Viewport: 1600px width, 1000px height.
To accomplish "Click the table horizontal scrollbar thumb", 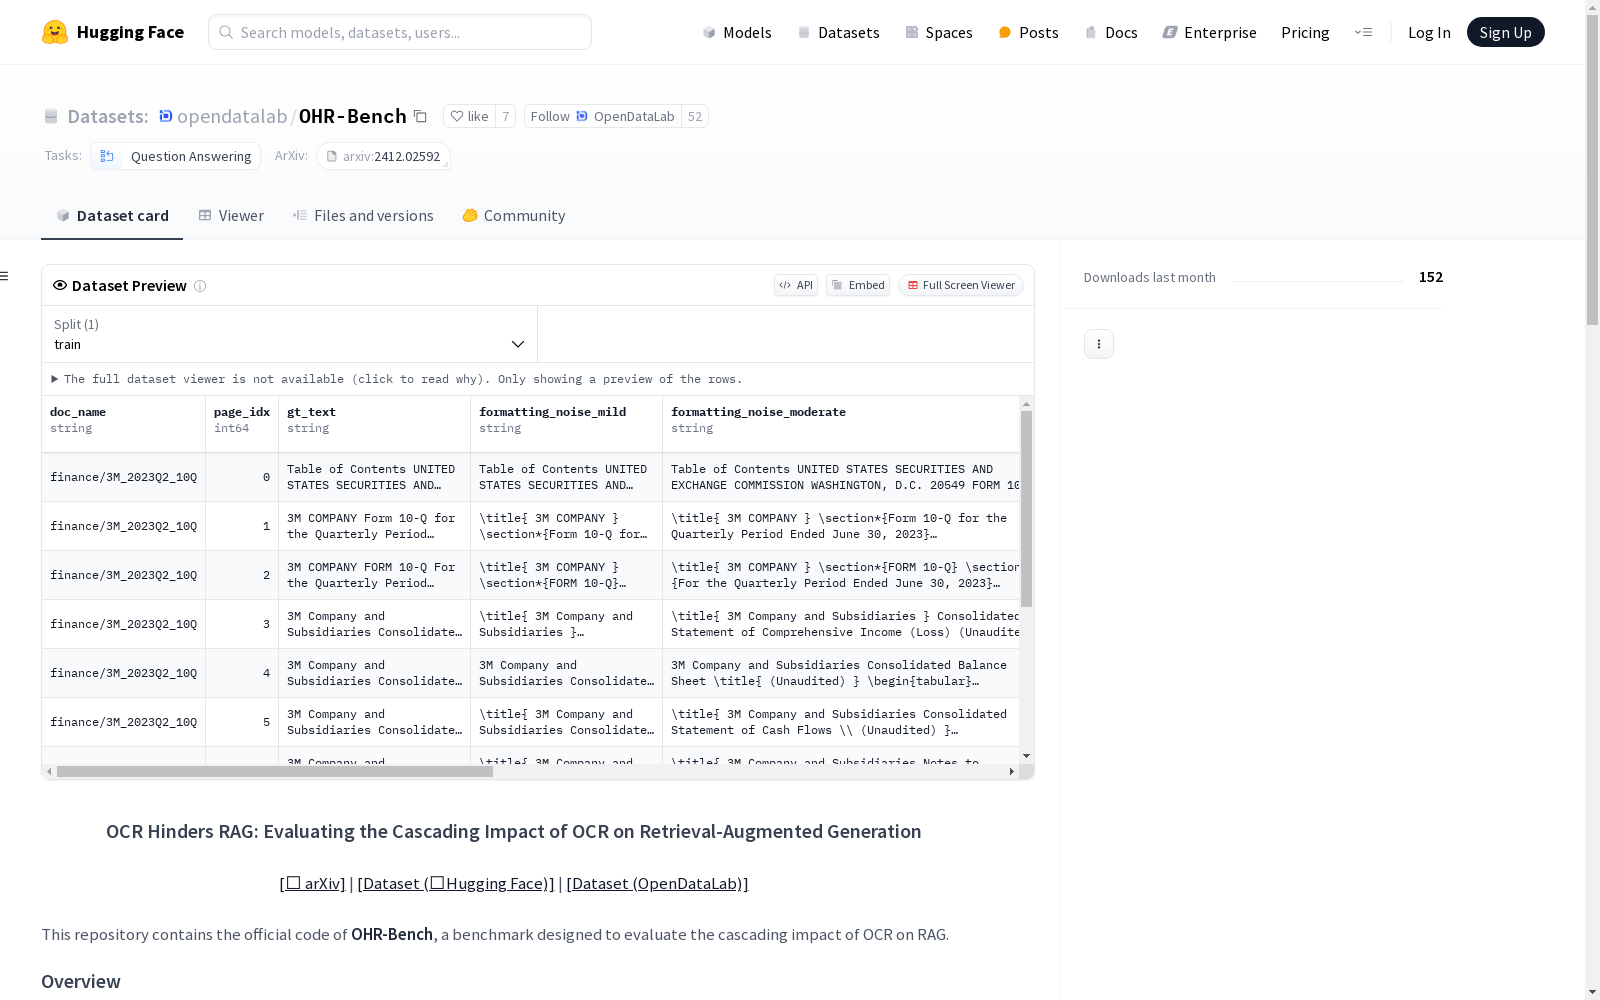I will pyautogui.click(x=275, y=771).
